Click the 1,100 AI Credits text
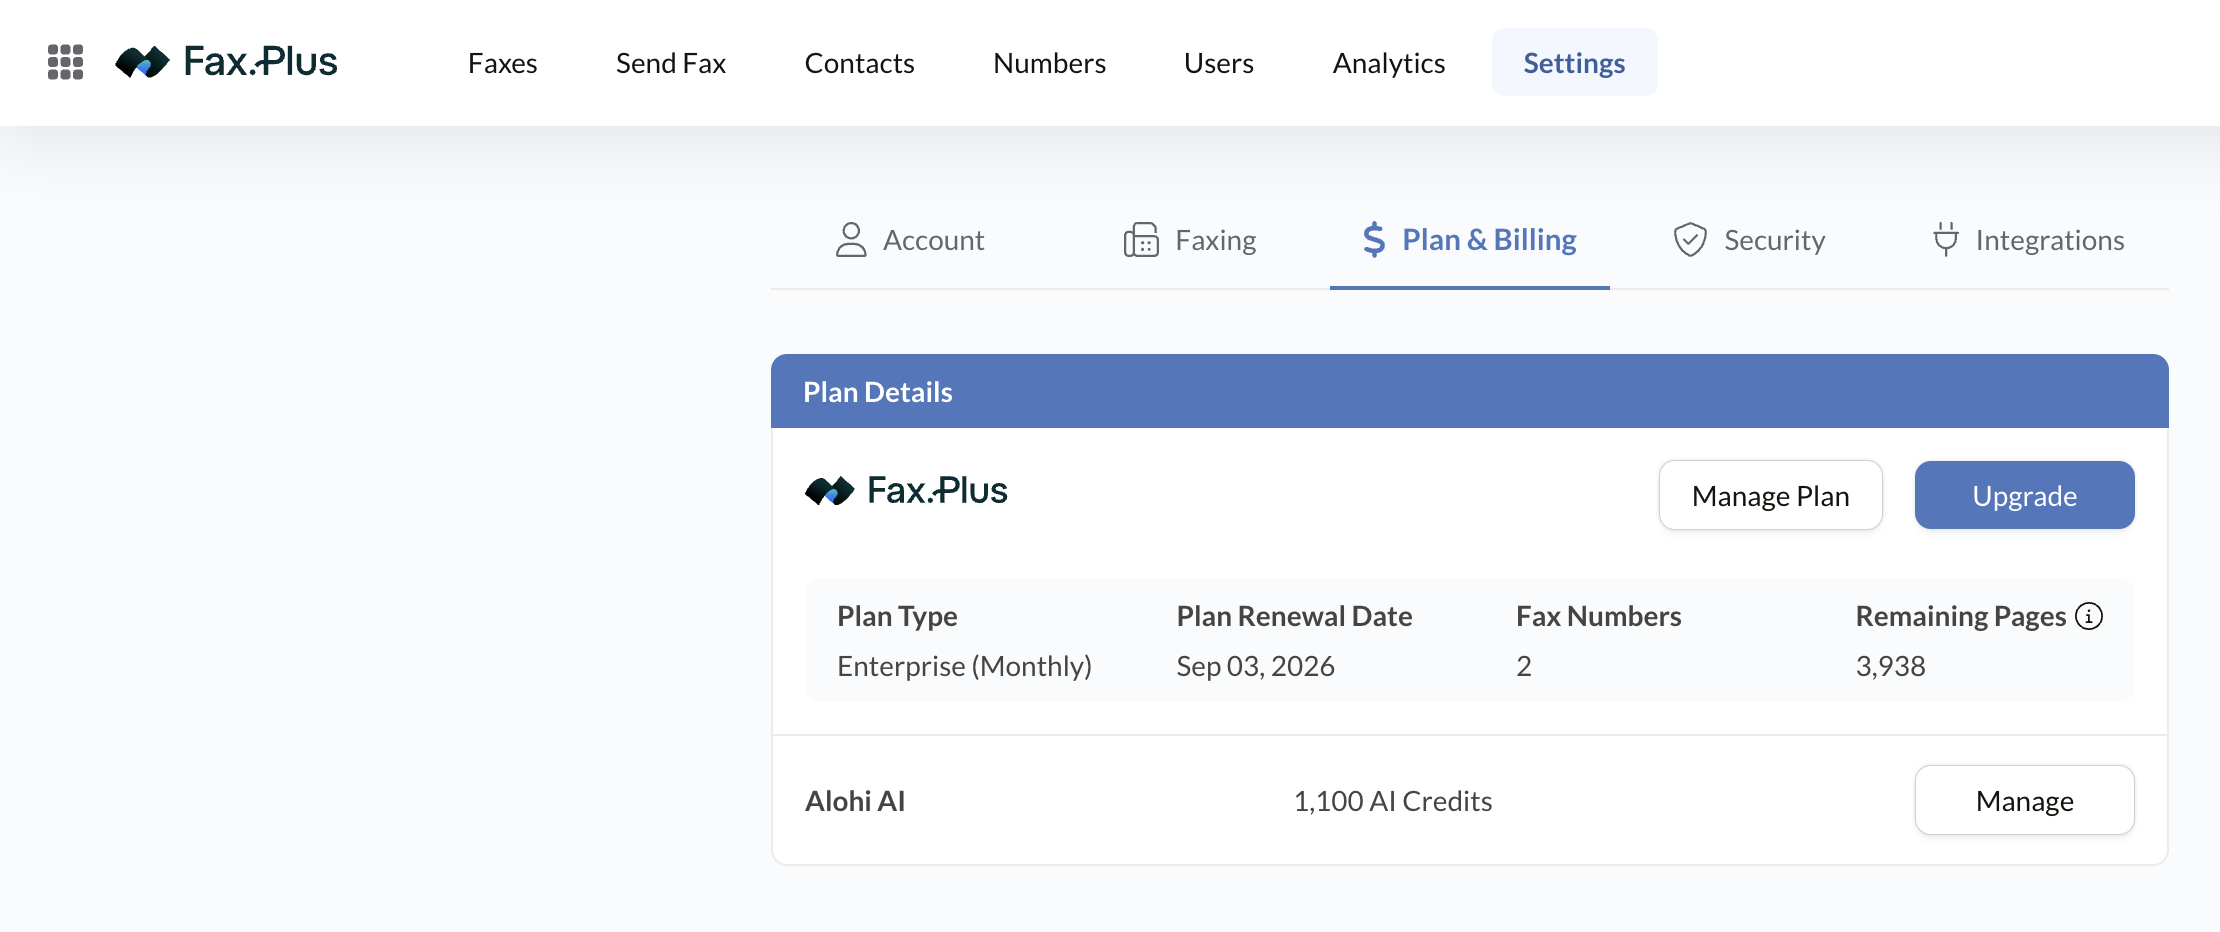The image size is (2220, 932). coord(1393,801)
